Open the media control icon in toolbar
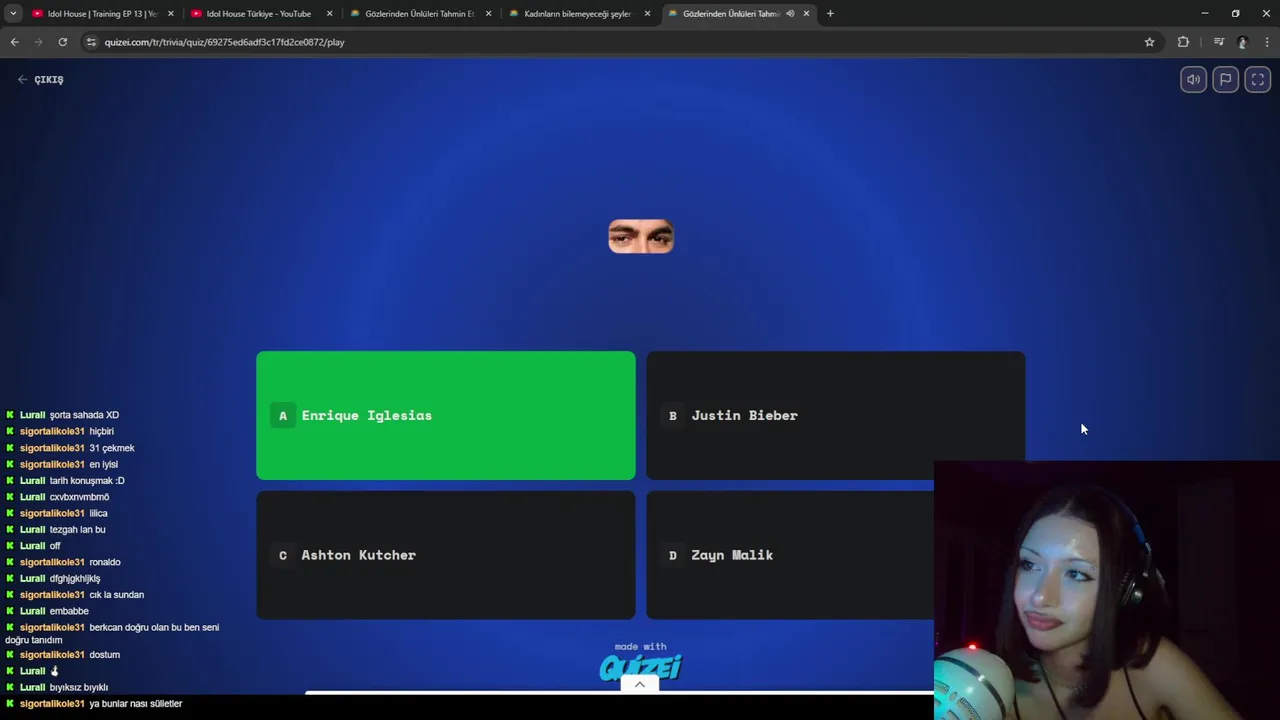The width and height of the screenshot is (1280, 720). tap(1218, 42)
